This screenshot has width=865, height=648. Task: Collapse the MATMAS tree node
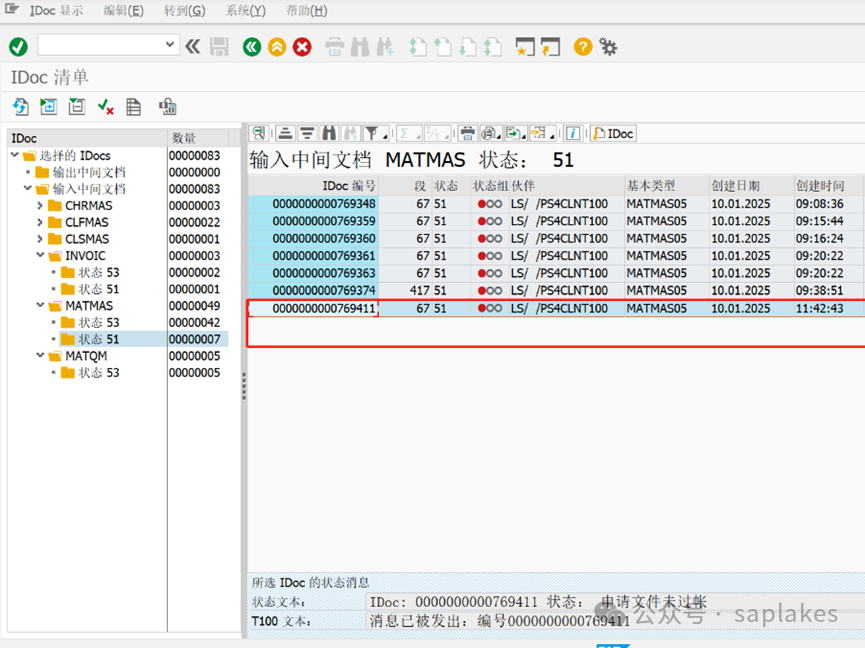point(40,306)
